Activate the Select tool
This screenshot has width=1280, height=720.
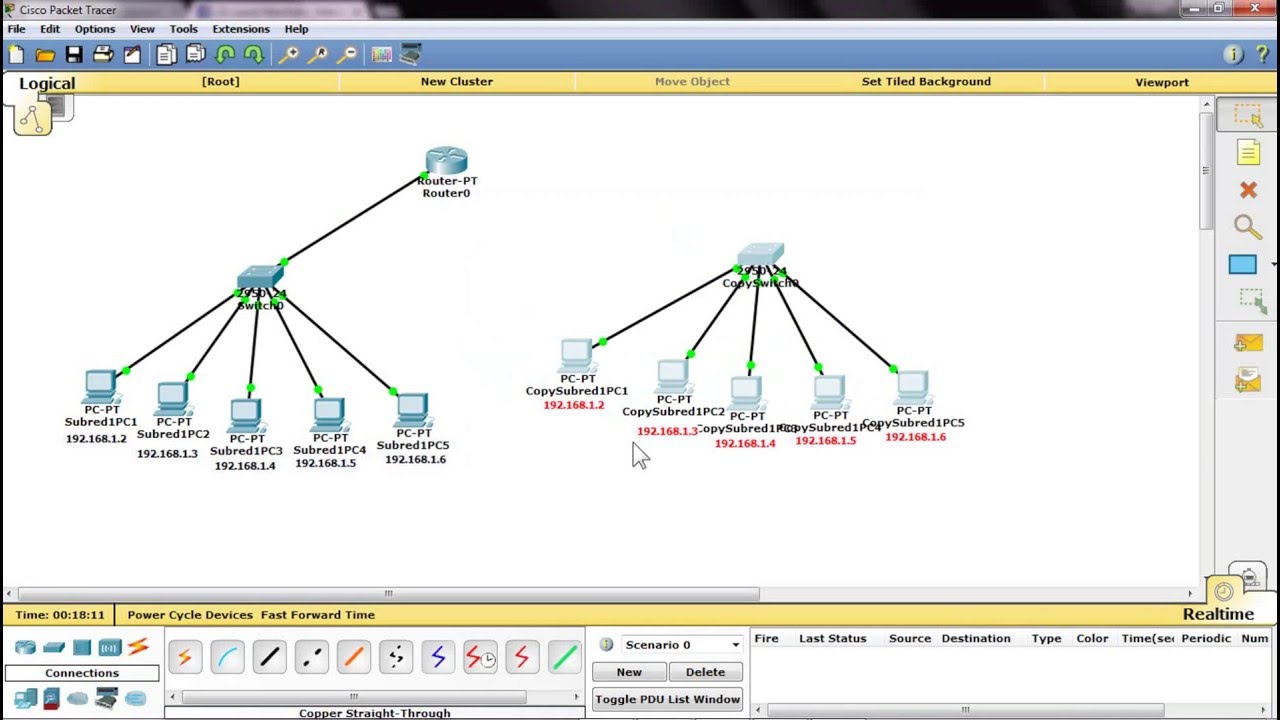pos(1247,115)
